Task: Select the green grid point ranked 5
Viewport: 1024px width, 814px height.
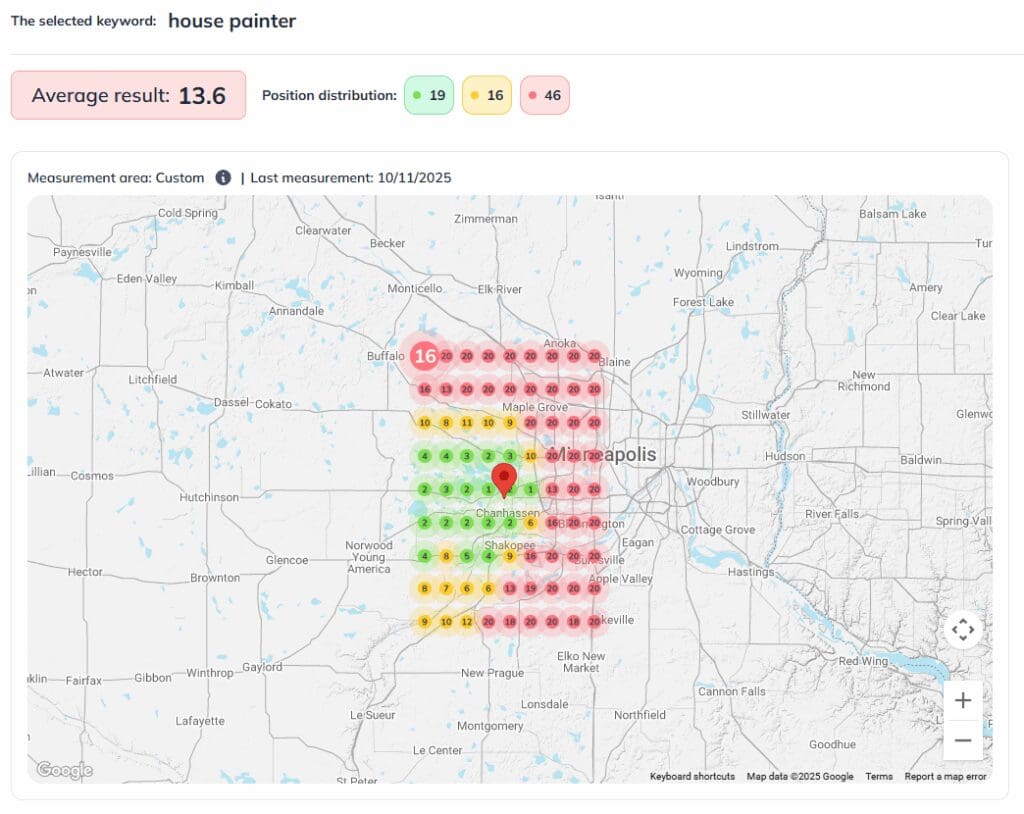Action: point(467,556)
